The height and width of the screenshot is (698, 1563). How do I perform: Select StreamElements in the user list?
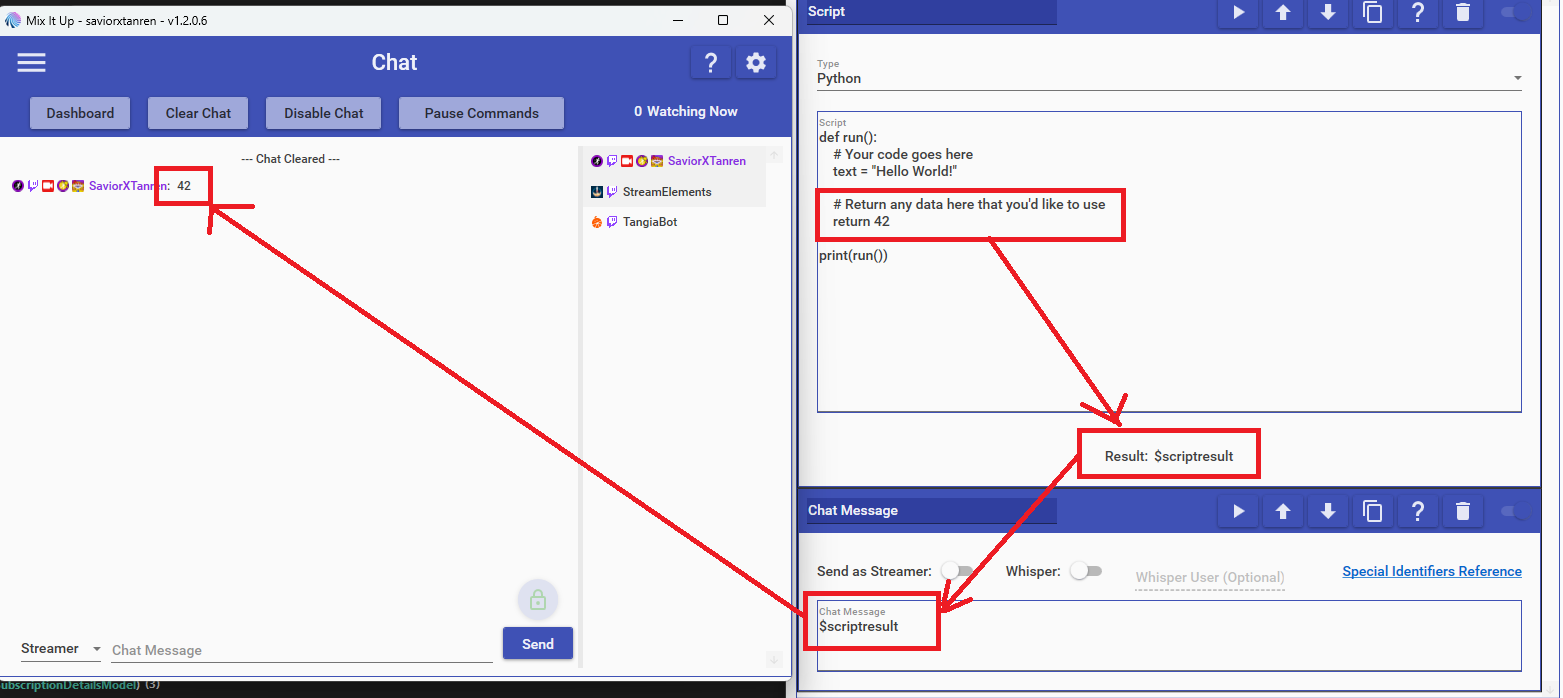[666, 192]
